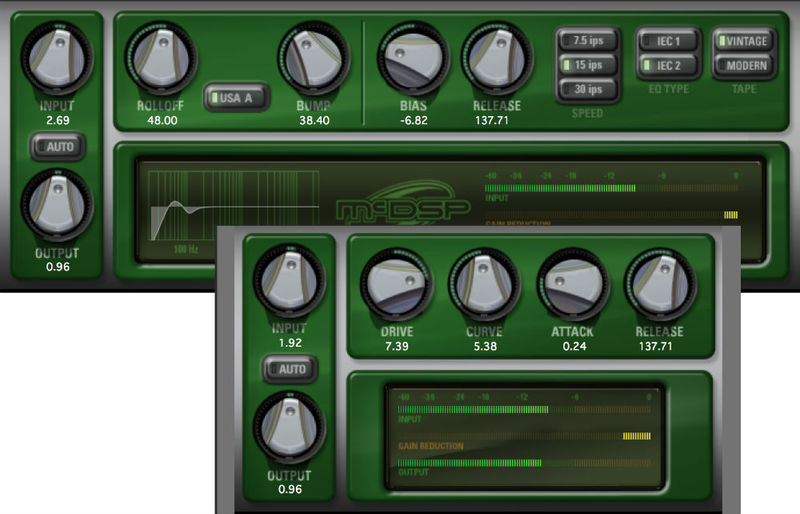Click the Bias value -6.82

[x=414, y=120]
